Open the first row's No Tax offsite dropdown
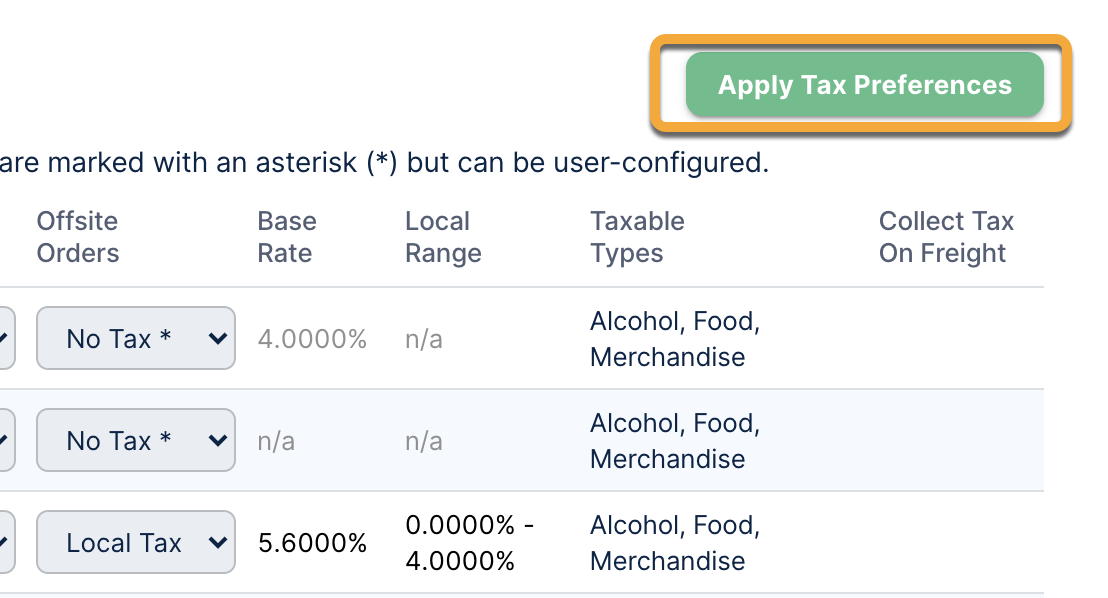 pos(135,339)
